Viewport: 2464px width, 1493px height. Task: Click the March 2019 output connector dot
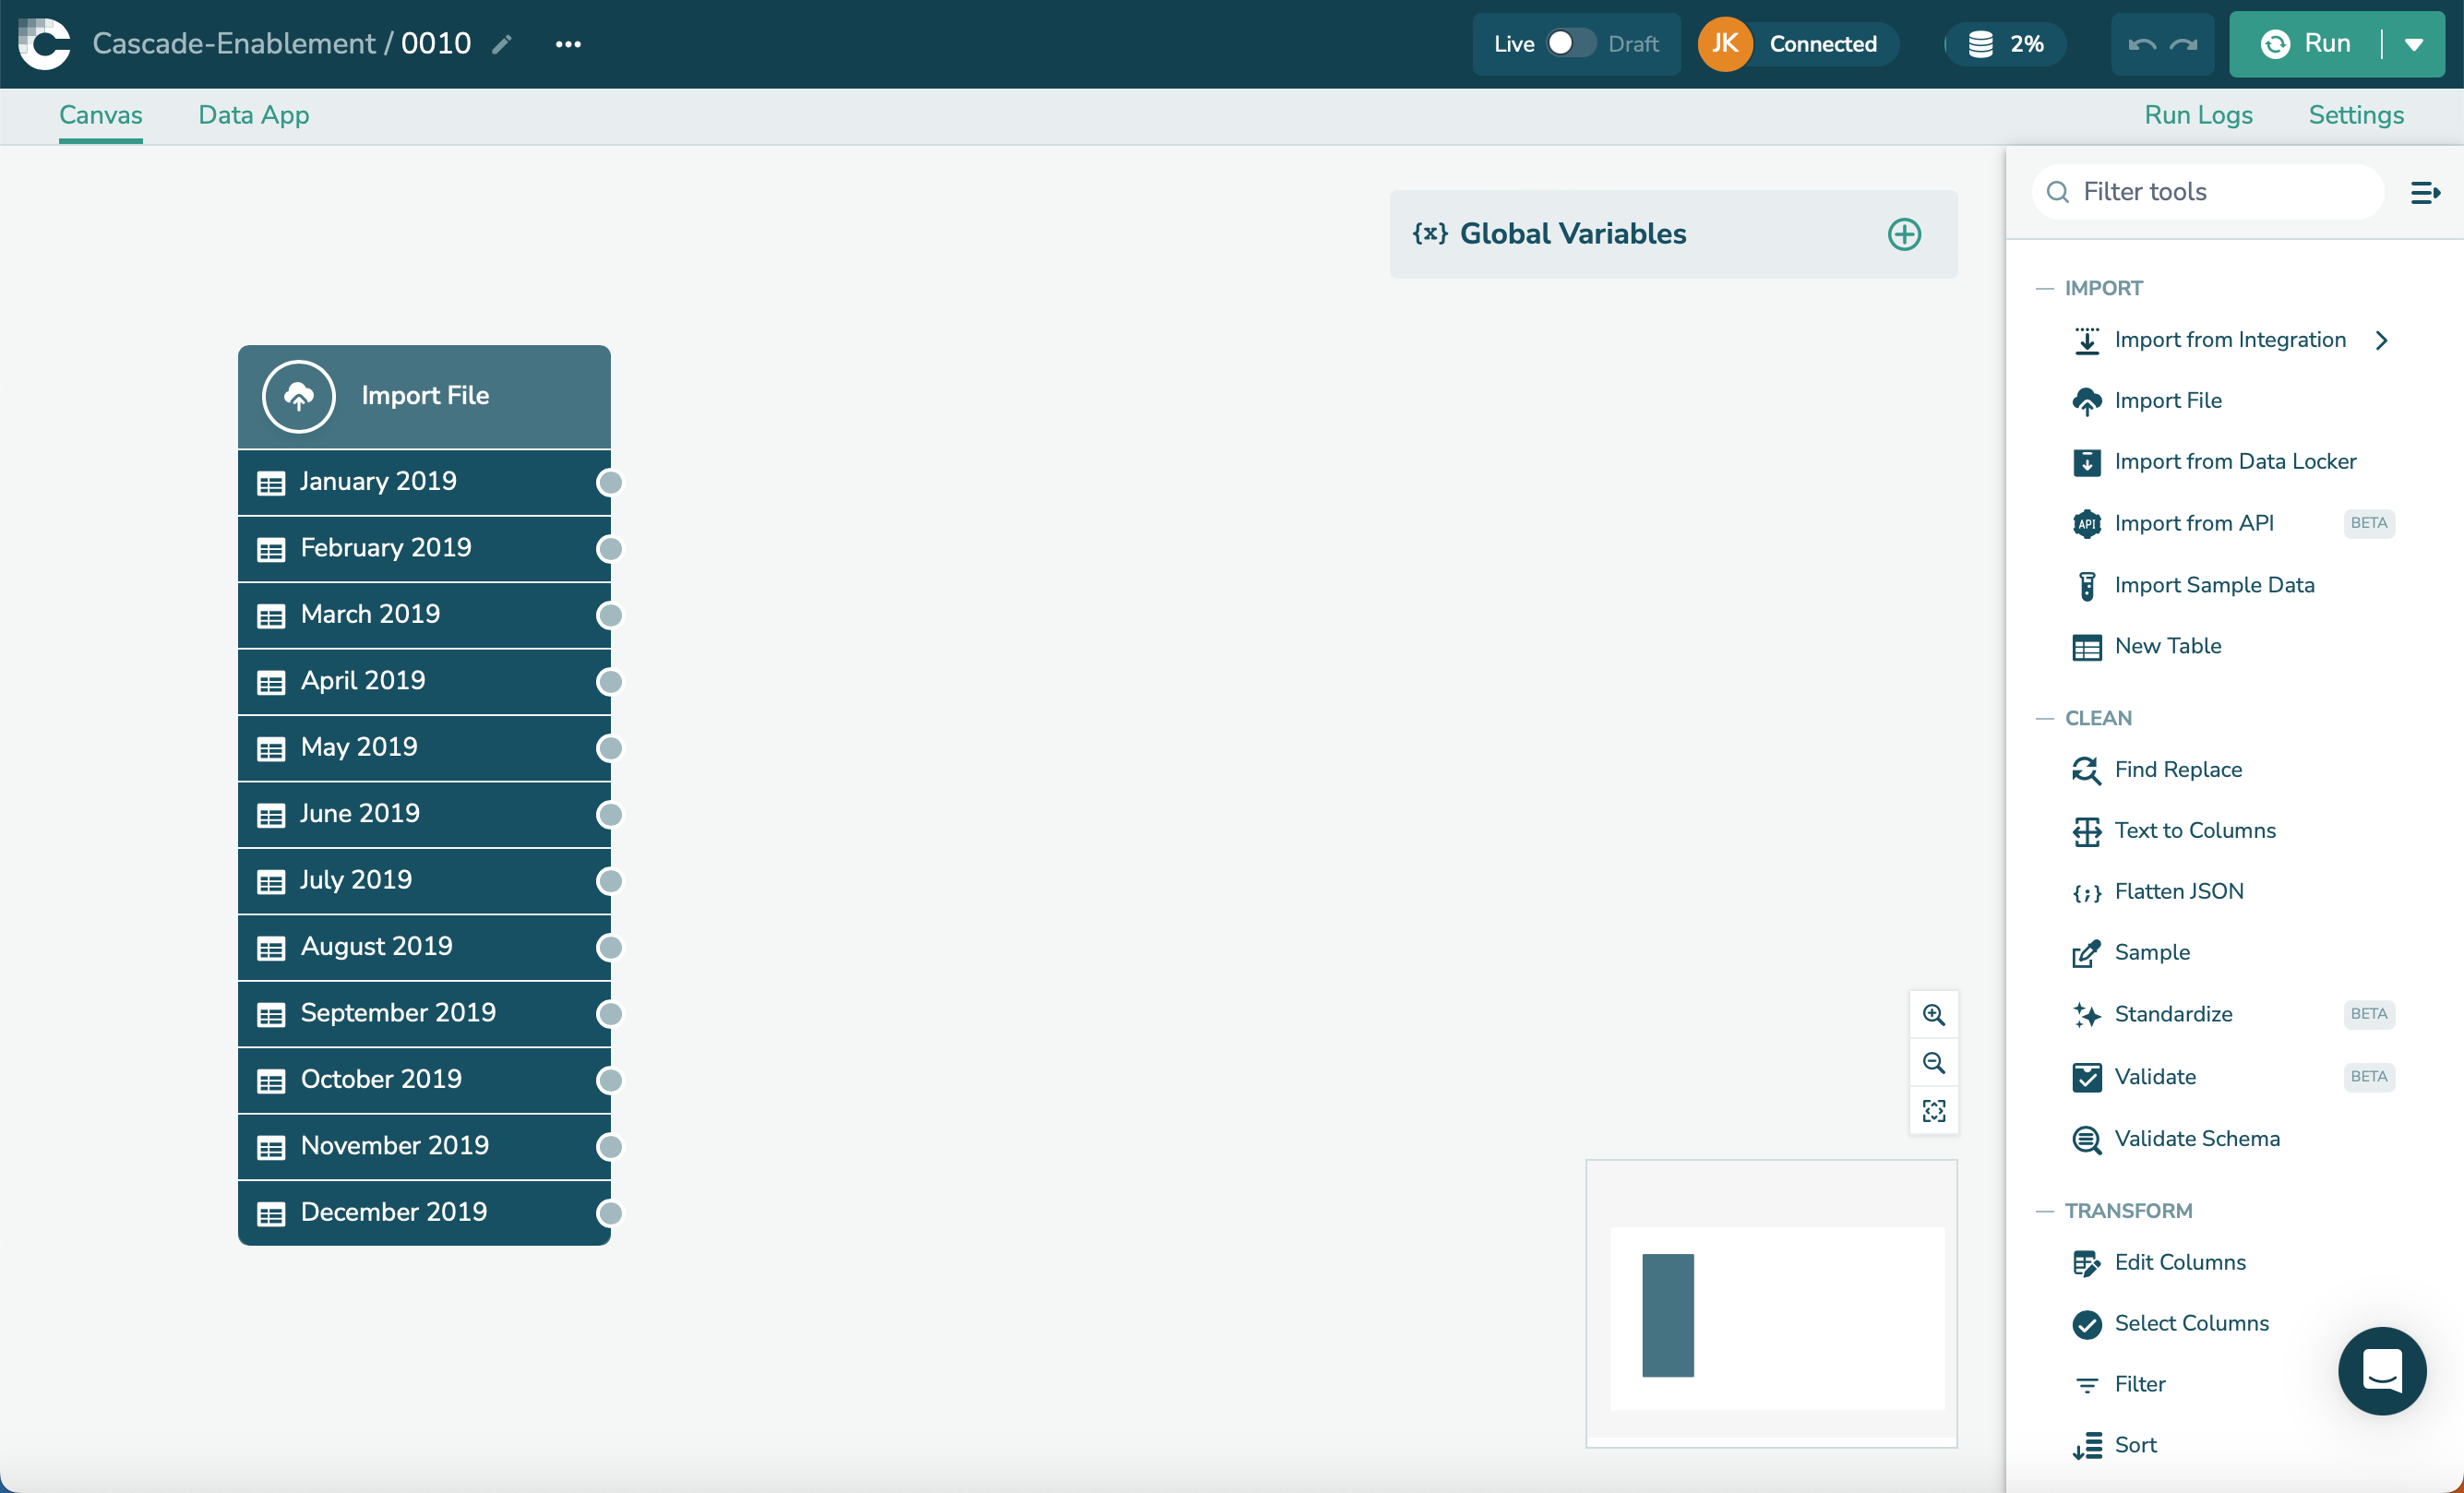(x=609, y=615)
